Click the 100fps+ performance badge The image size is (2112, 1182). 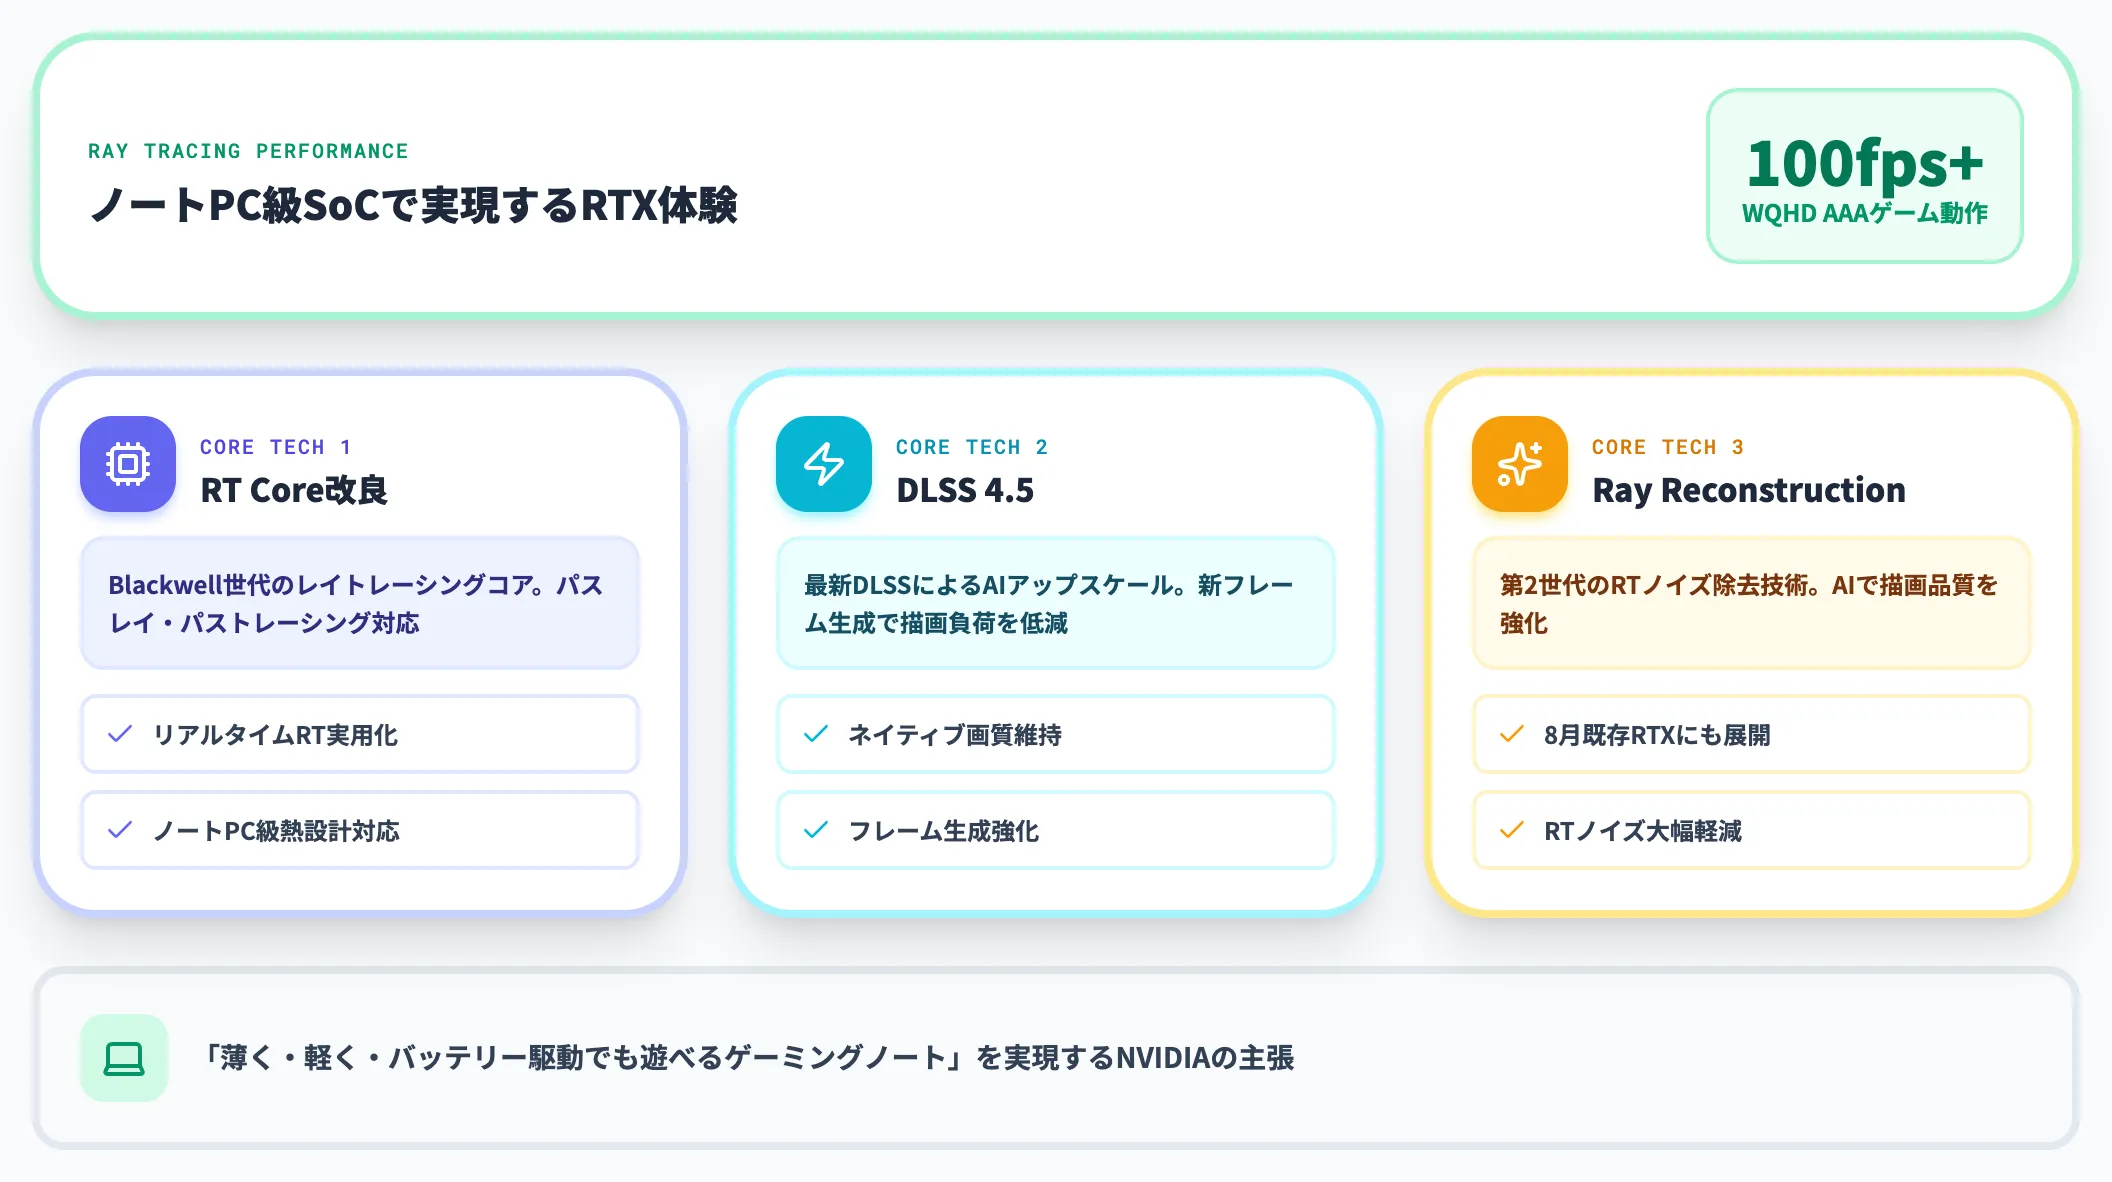coord(1864,176)
